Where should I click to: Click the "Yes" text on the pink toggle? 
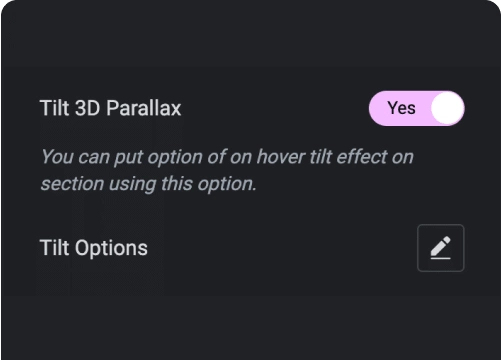tap(401, 108)
